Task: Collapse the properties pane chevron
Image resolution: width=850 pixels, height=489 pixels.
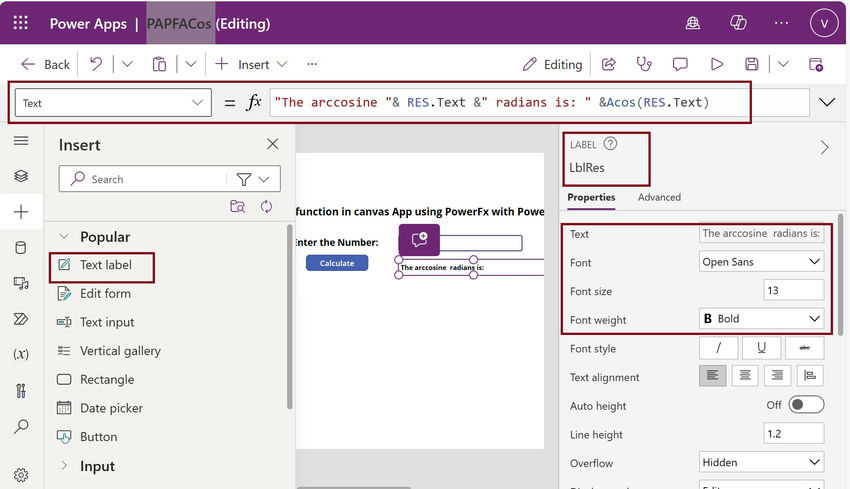Action: [824, 147]
